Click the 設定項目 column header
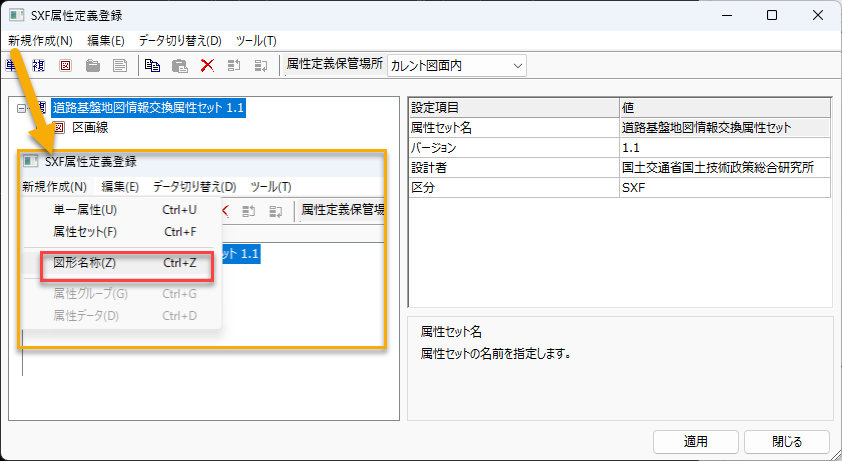This screenshot has width=842, height=461. coord(514,107)
